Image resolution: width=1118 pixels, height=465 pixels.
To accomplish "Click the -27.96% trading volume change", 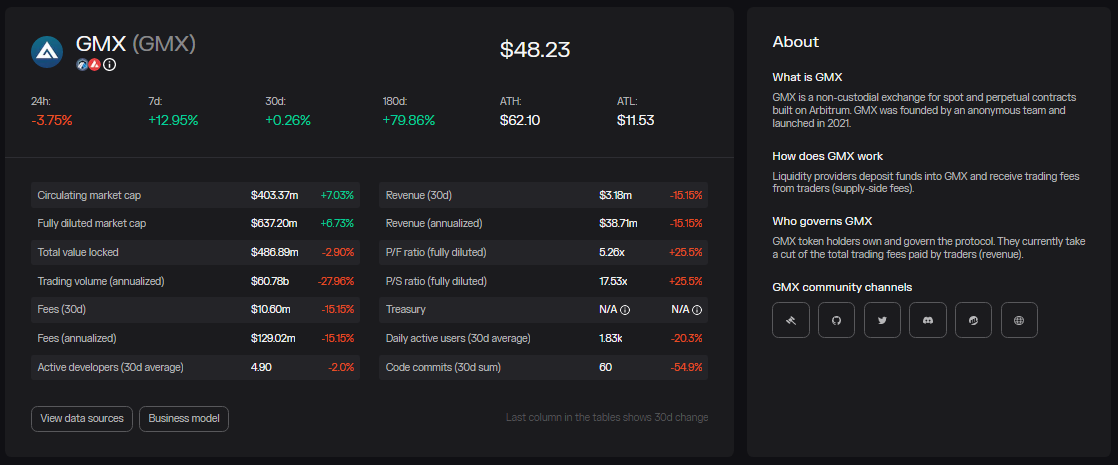I will [x=335, y=281].
